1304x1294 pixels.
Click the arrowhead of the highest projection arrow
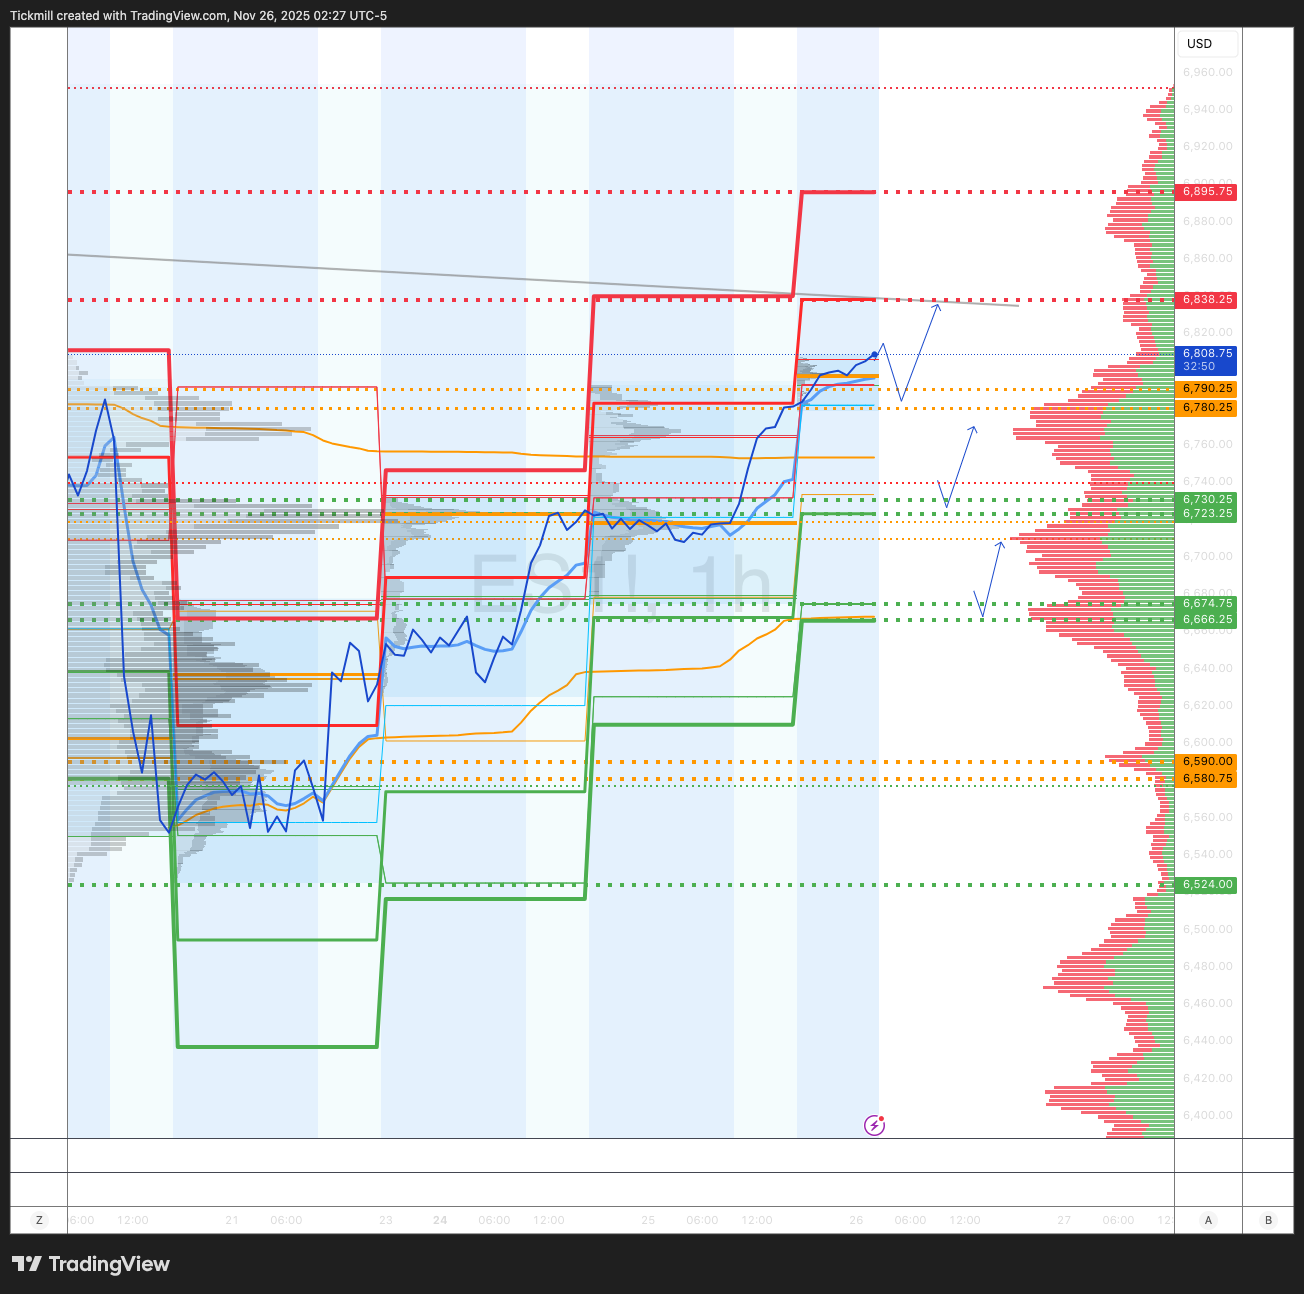938,305
